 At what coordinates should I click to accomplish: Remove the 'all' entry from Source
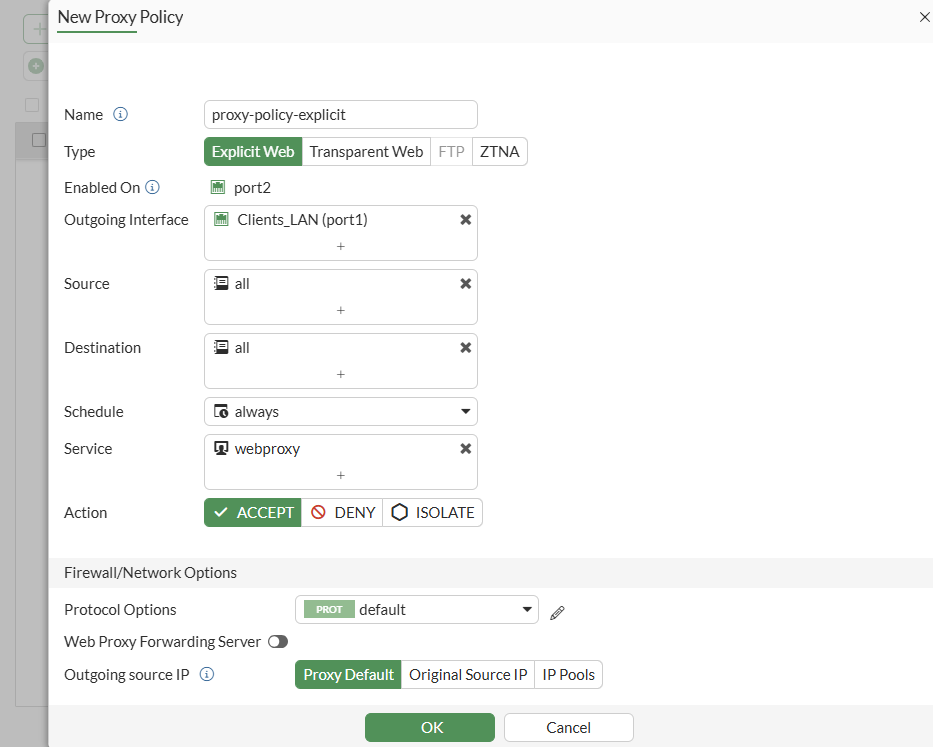coord(465,284)
